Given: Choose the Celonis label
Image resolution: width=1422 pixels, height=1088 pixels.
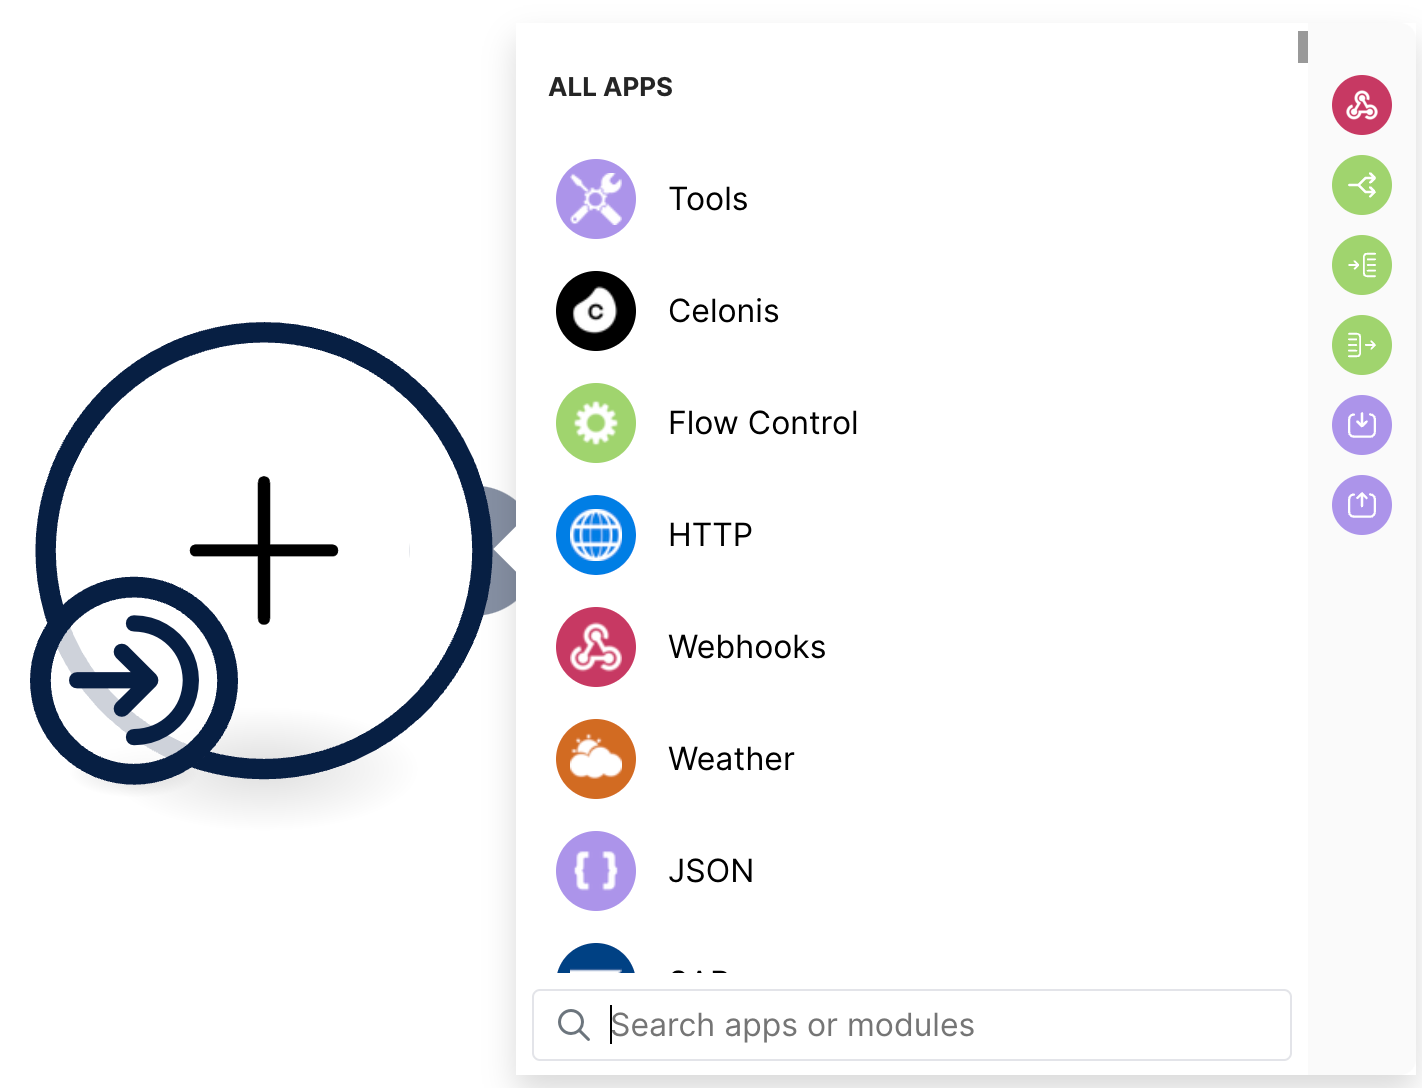Looking at the screenshot, I should pyautogui.click(x=724, y=311).
